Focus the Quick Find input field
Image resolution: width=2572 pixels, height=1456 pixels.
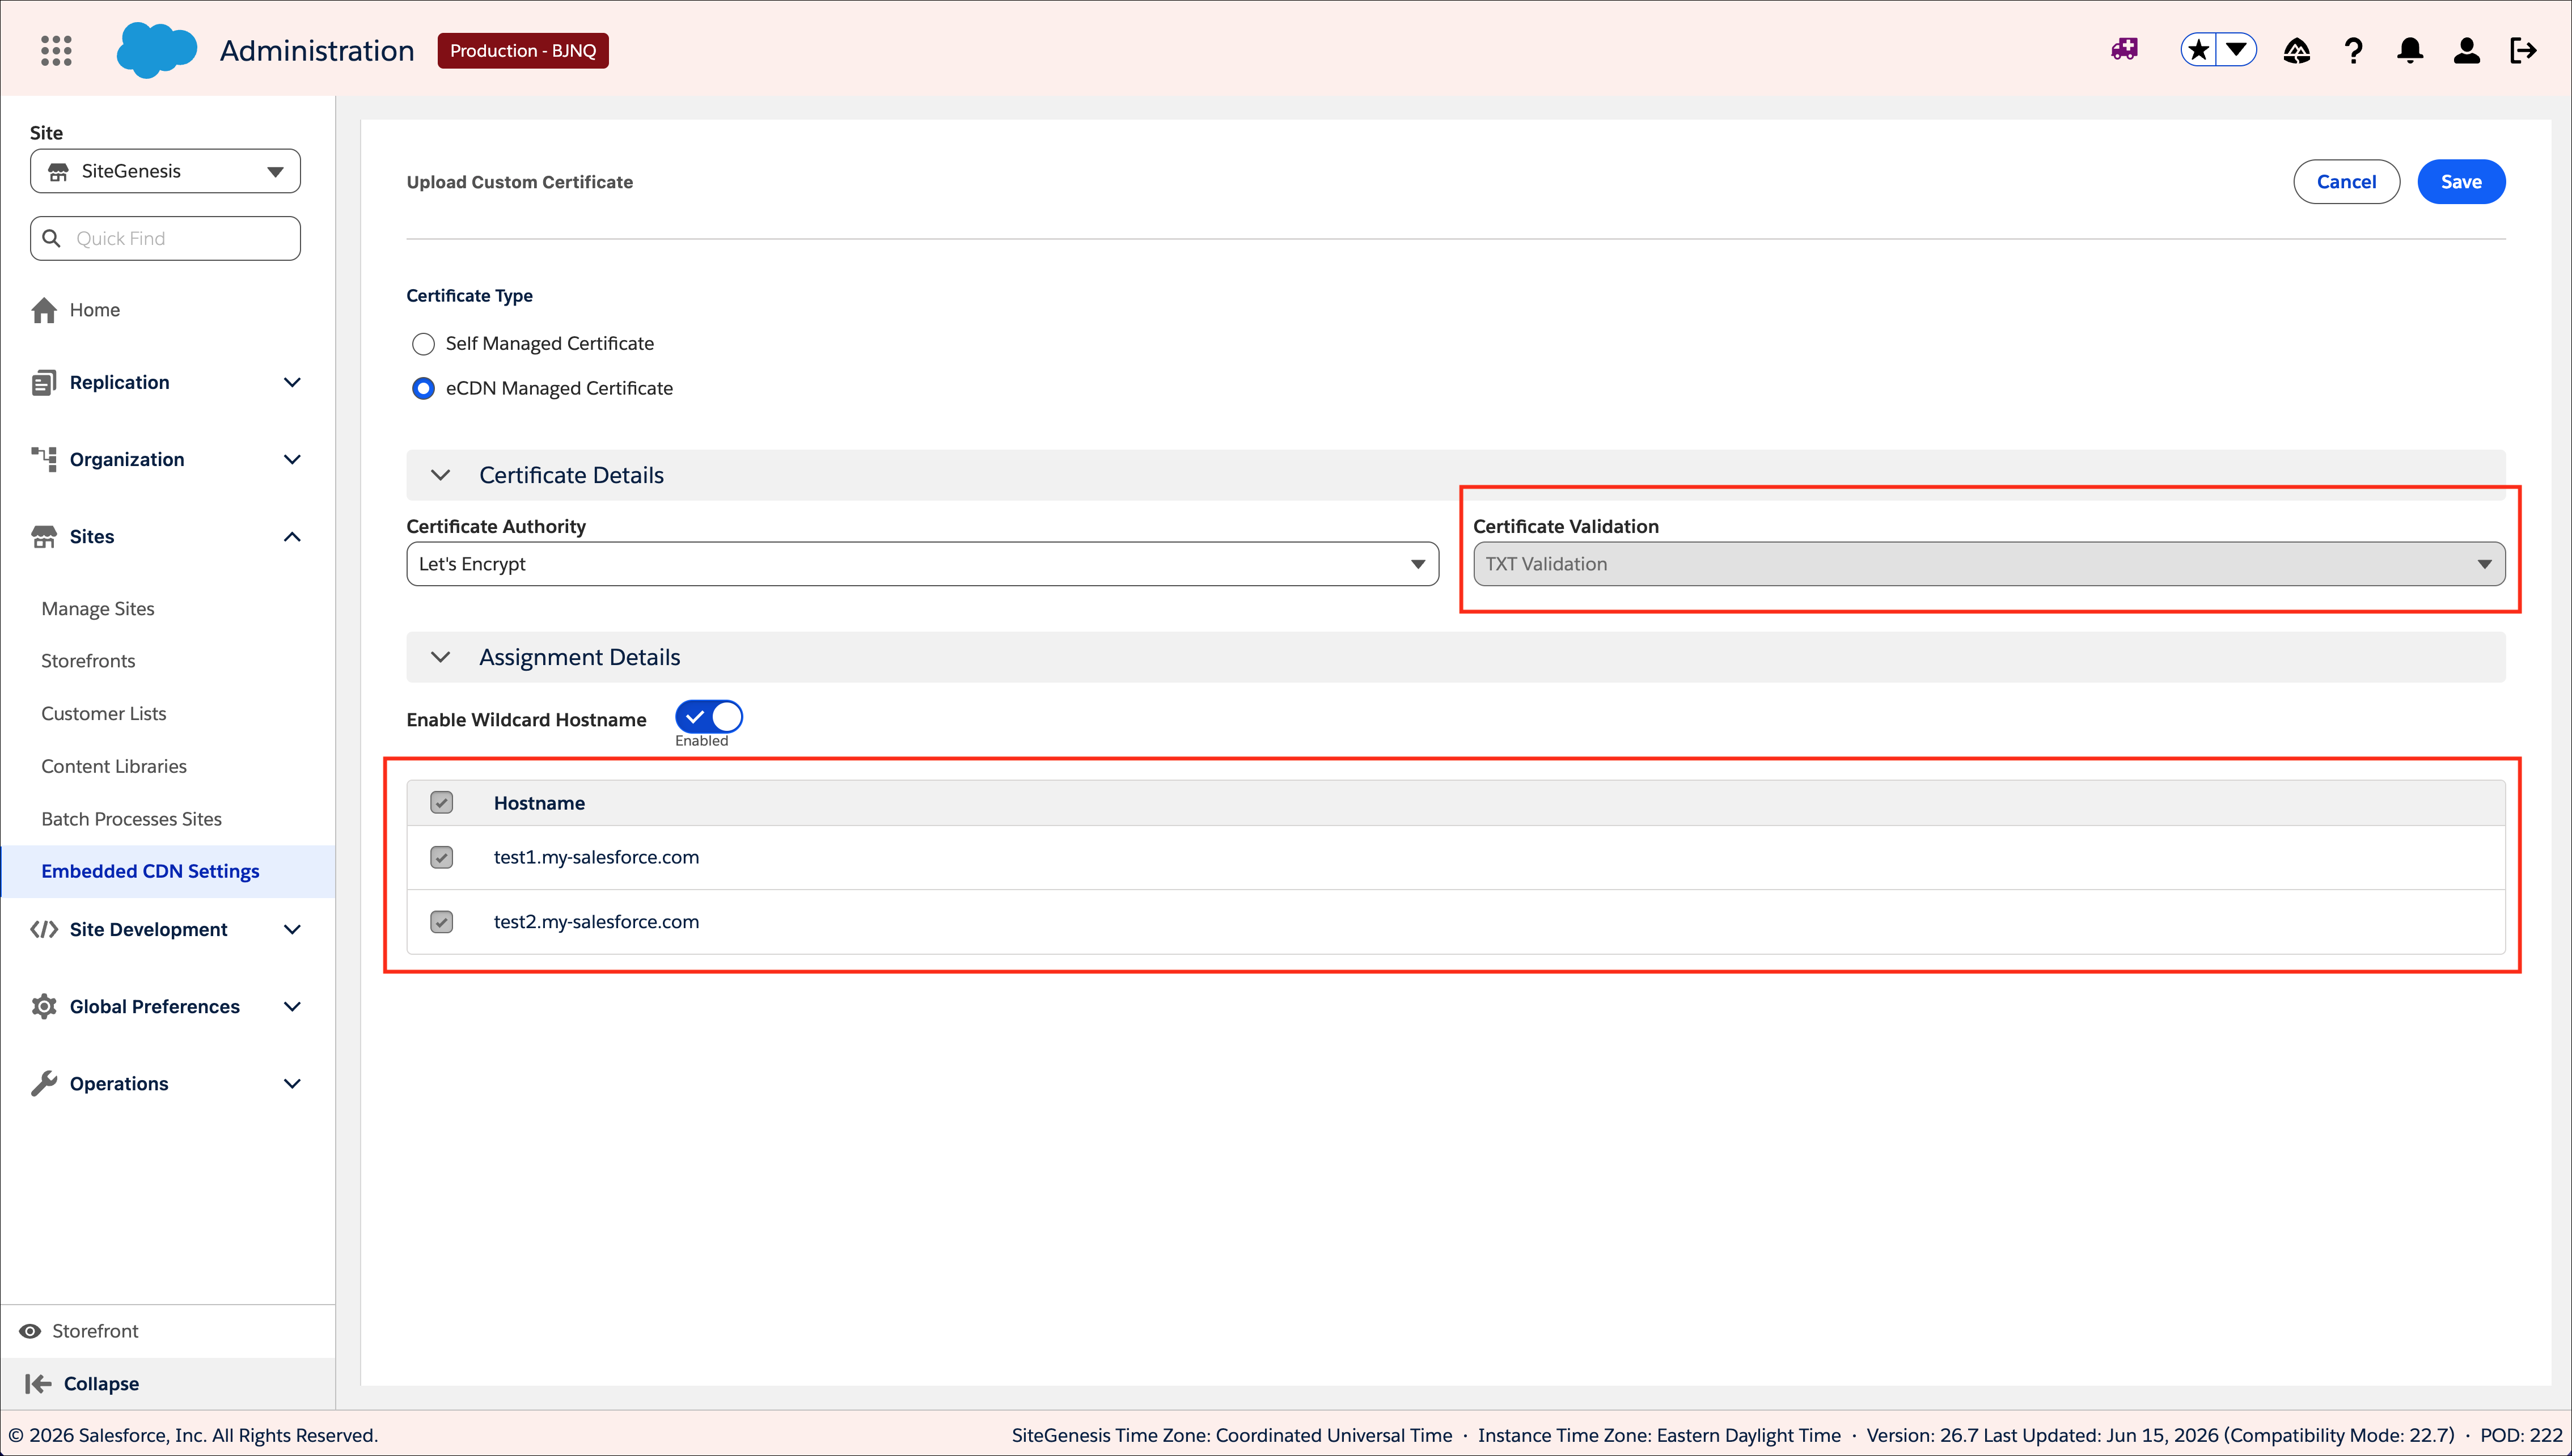[165, 238]
